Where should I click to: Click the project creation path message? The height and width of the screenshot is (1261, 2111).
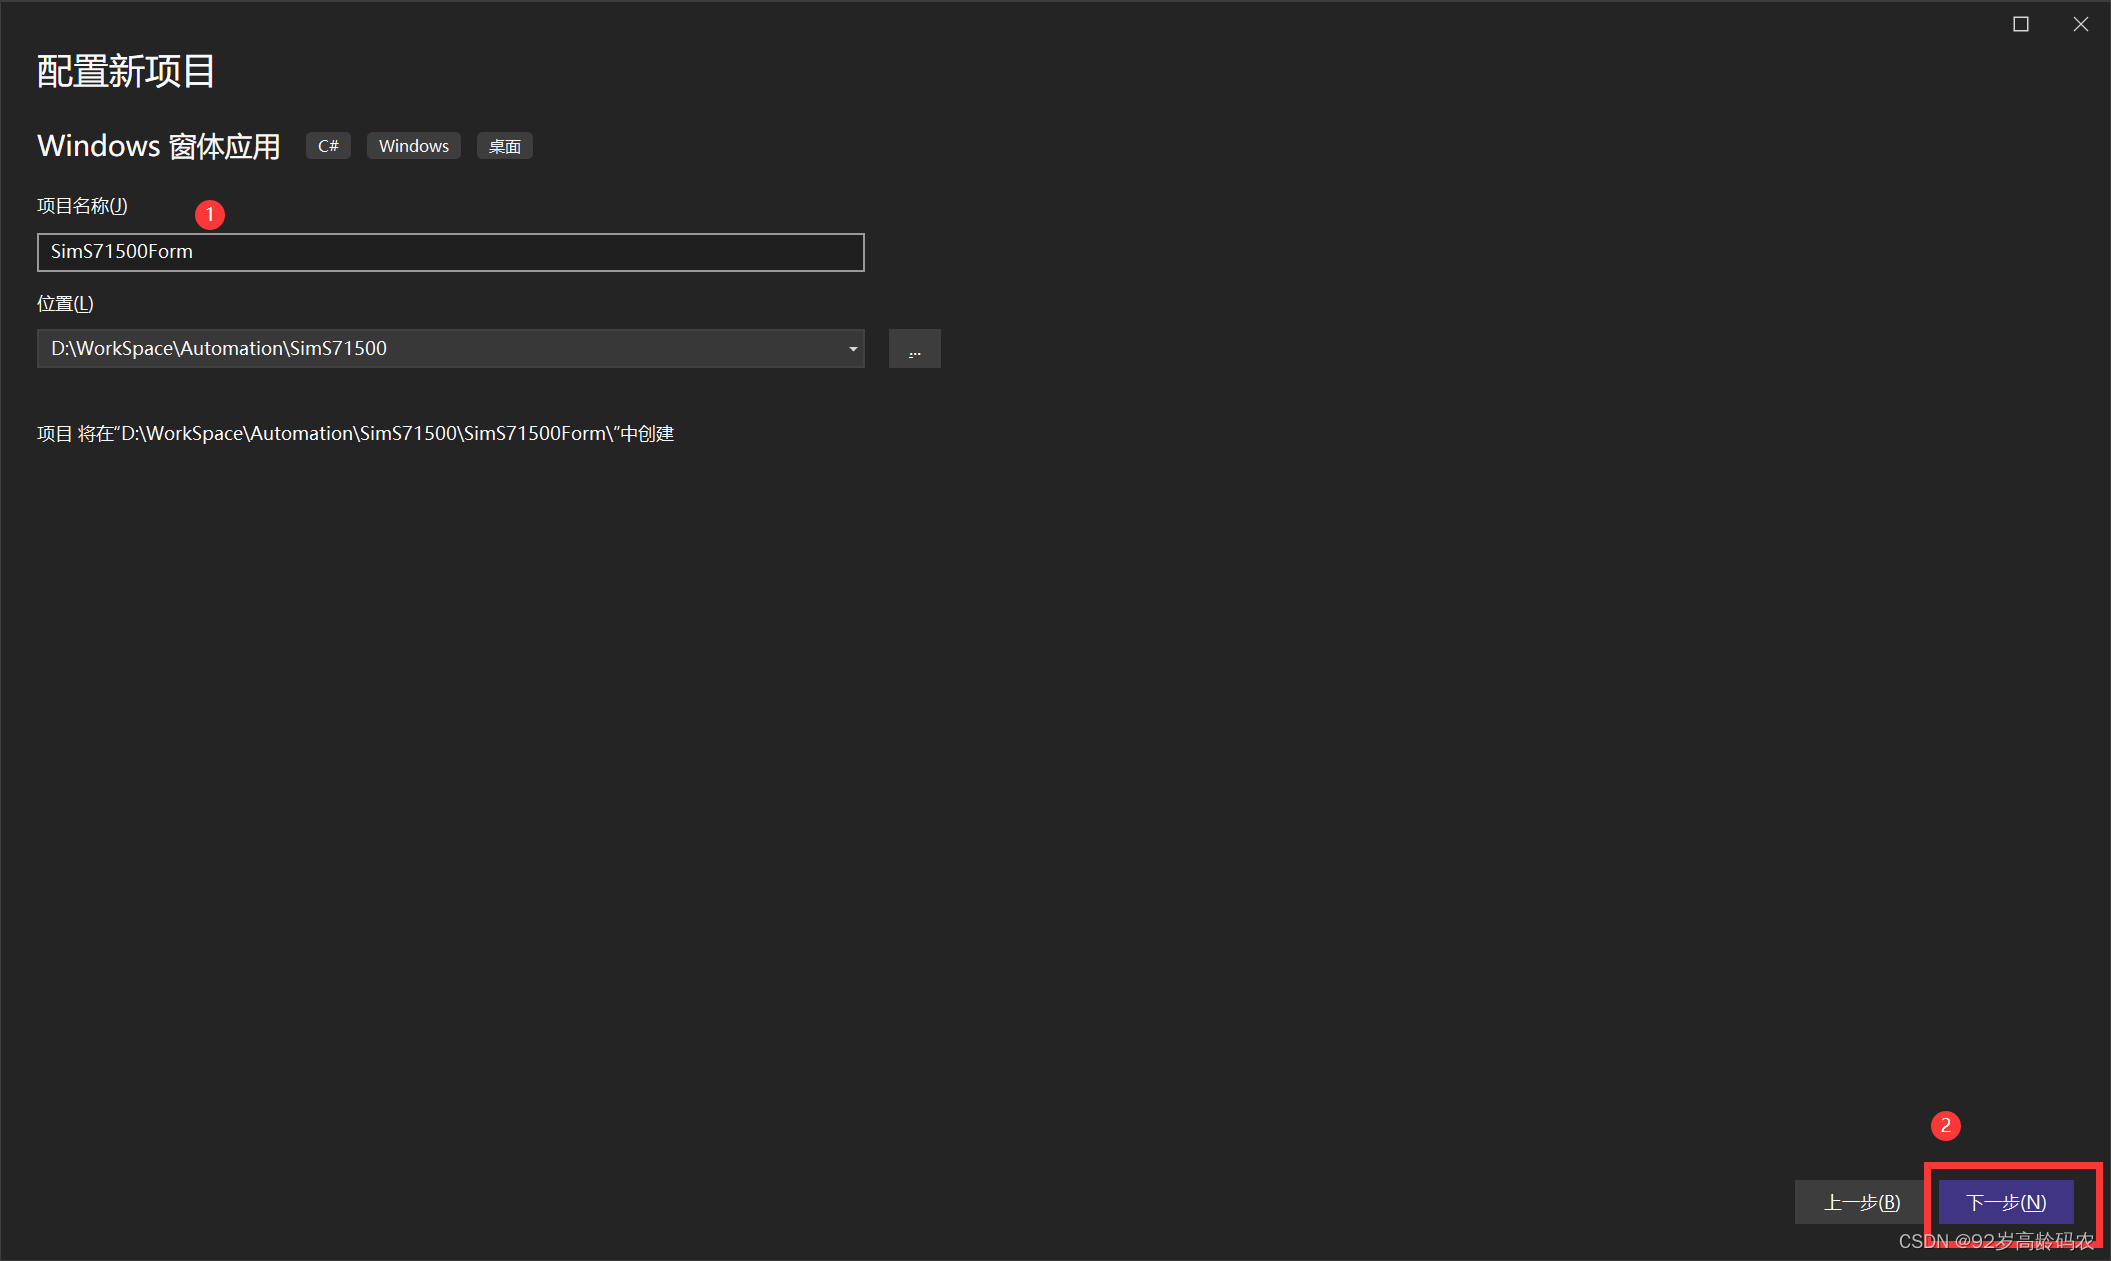pos(356,434)
